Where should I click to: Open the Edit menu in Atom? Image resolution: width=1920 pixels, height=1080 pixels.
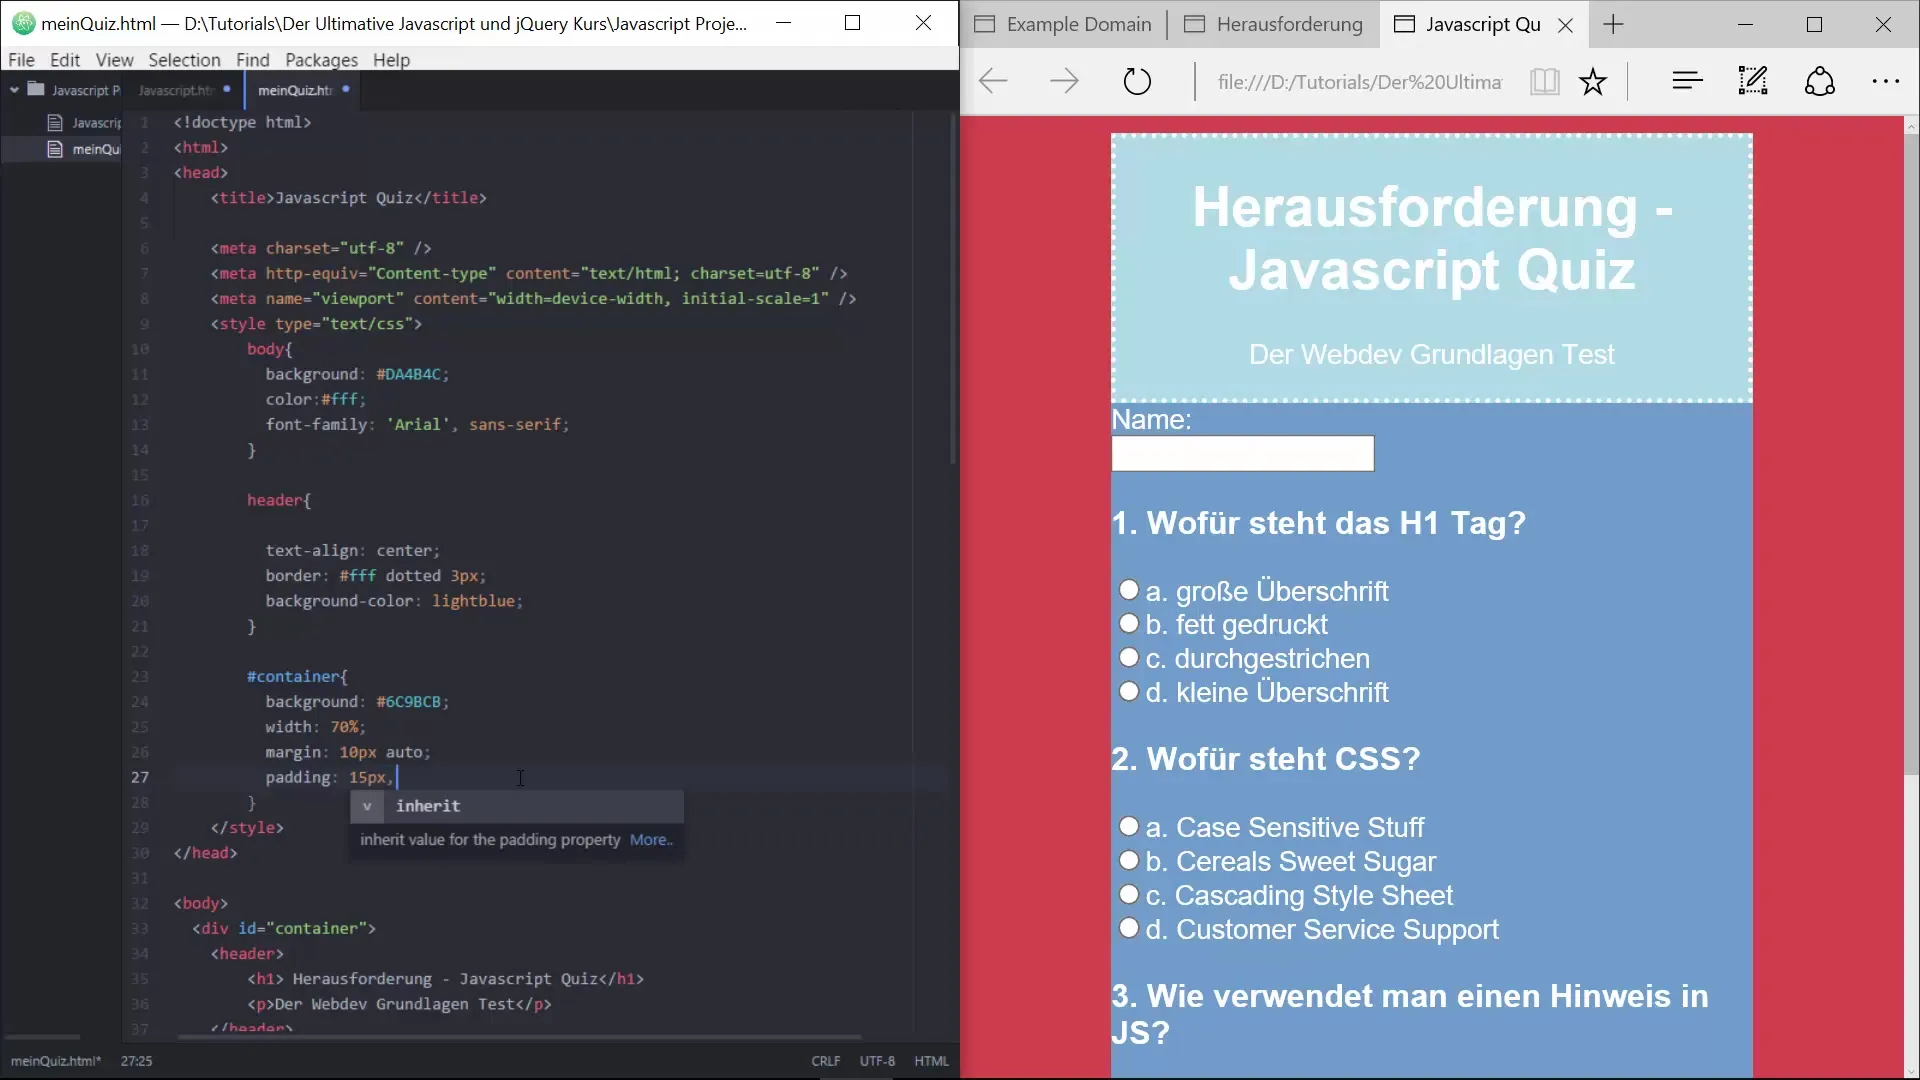point(65,60)
